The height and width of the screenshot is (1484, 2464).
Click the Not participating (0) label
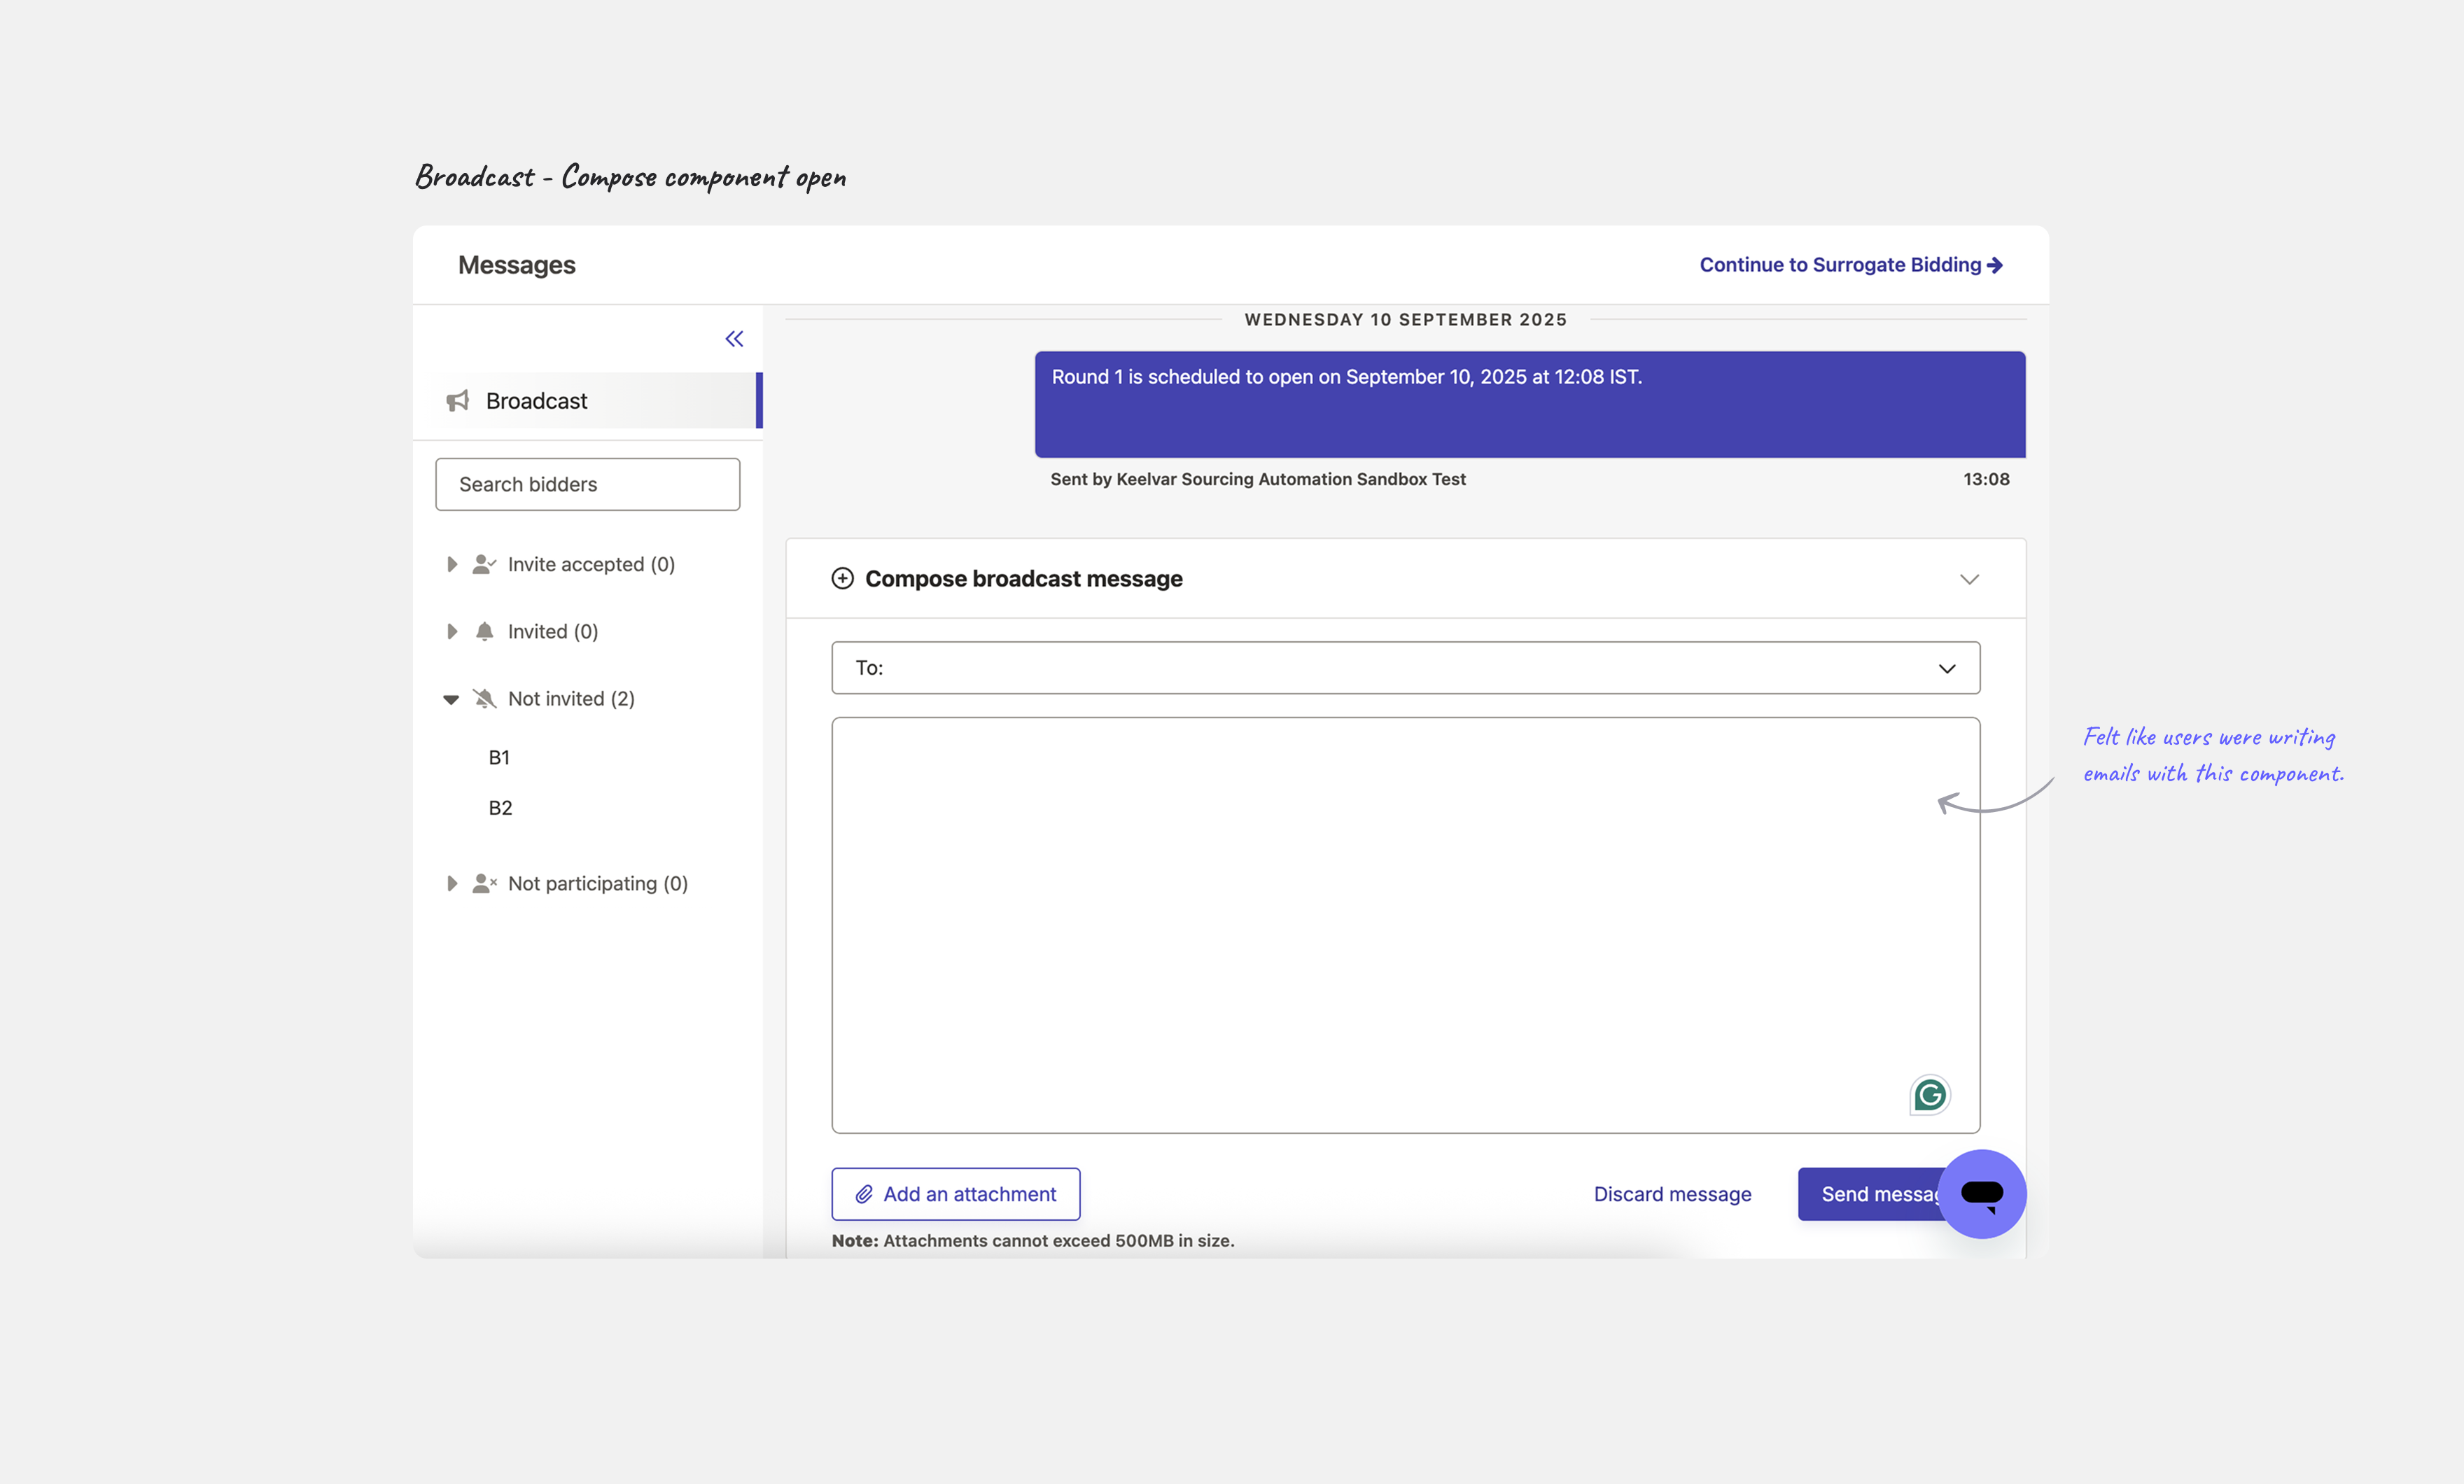597,883
